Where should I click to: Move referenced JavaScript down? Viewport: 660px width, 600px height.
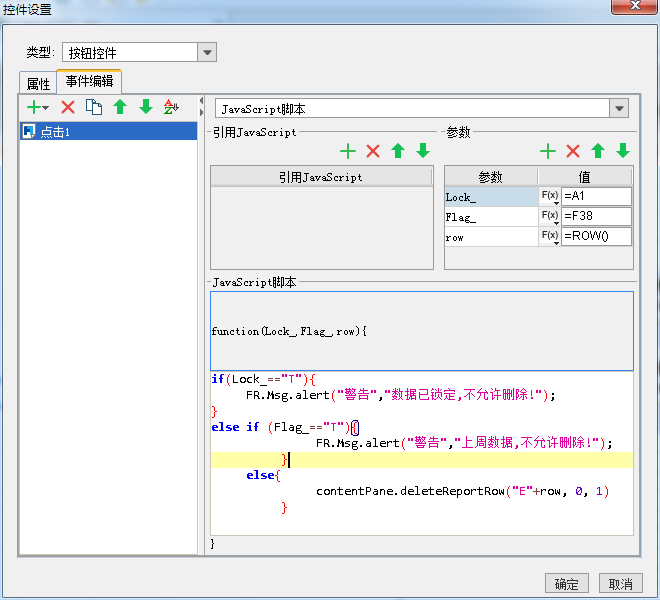click(423, 151)
